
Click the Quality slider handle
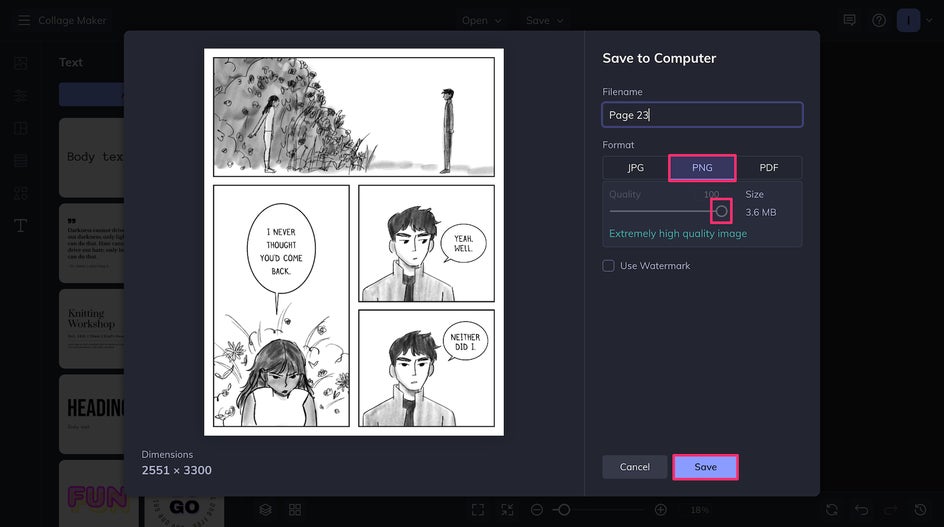click(721, 211)
